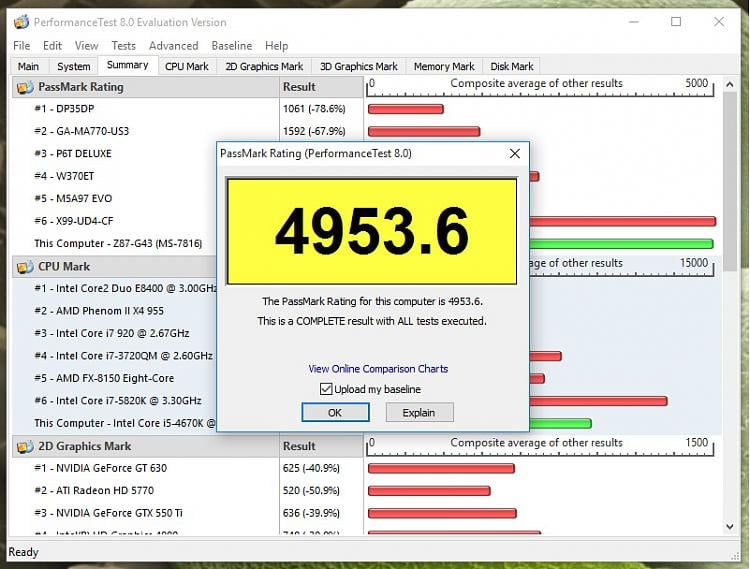The width and height of the screenshot is (750, 569).
Task: Click the Ready status bar text
Action: tap(23, 553)
